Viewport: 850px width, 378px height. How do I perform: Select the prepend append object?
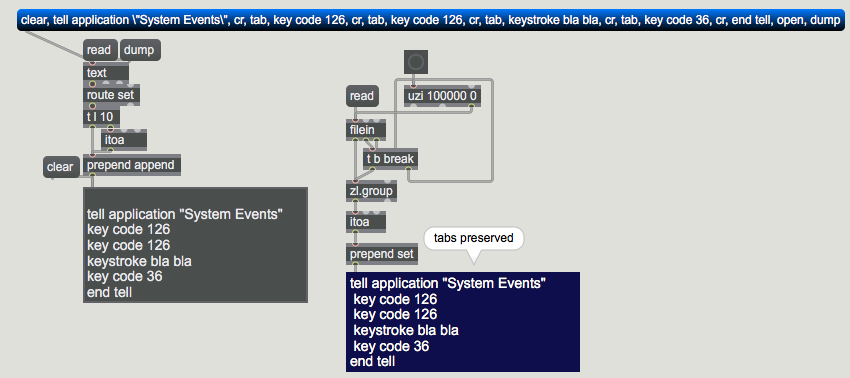pyautogui.click(x=132, y=165)
